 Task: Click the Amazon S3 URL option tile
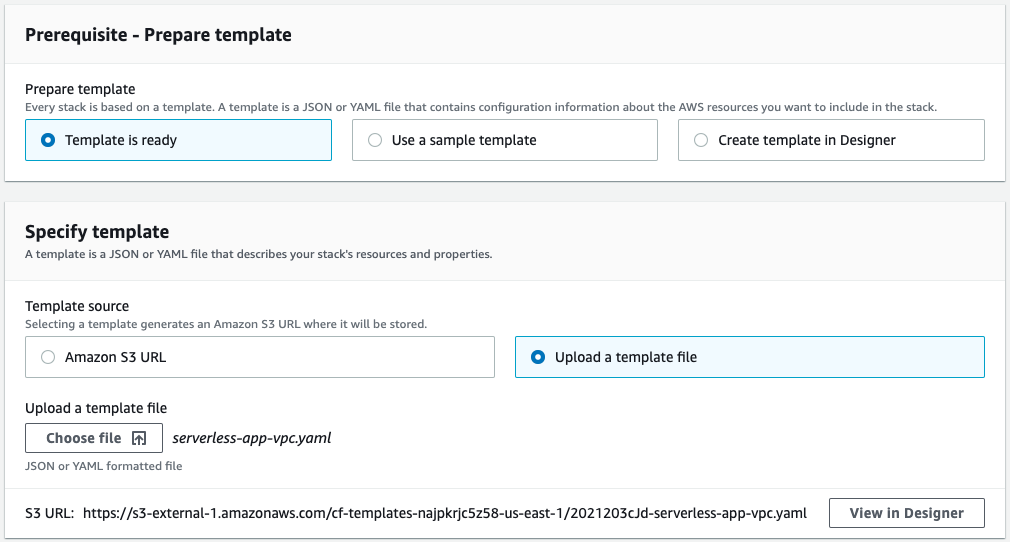(x=260, y=357)
